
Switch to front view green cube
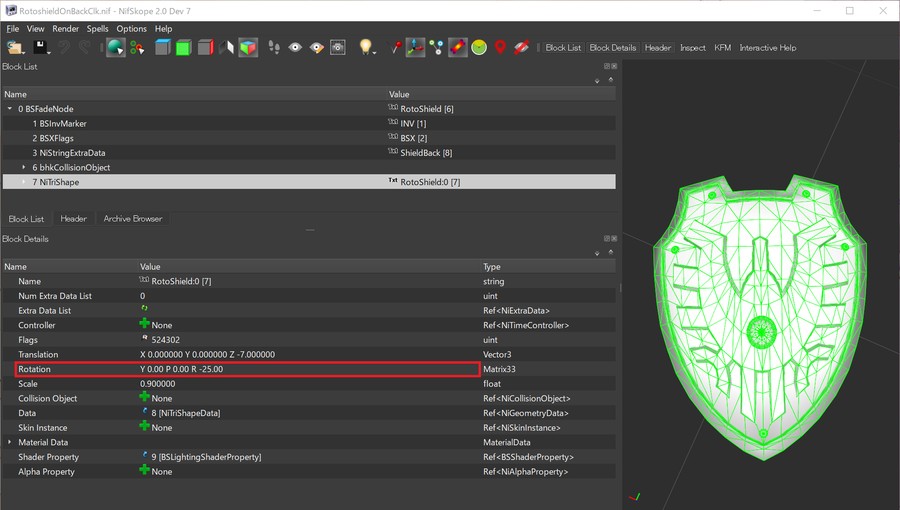click(x=184, y=47)
